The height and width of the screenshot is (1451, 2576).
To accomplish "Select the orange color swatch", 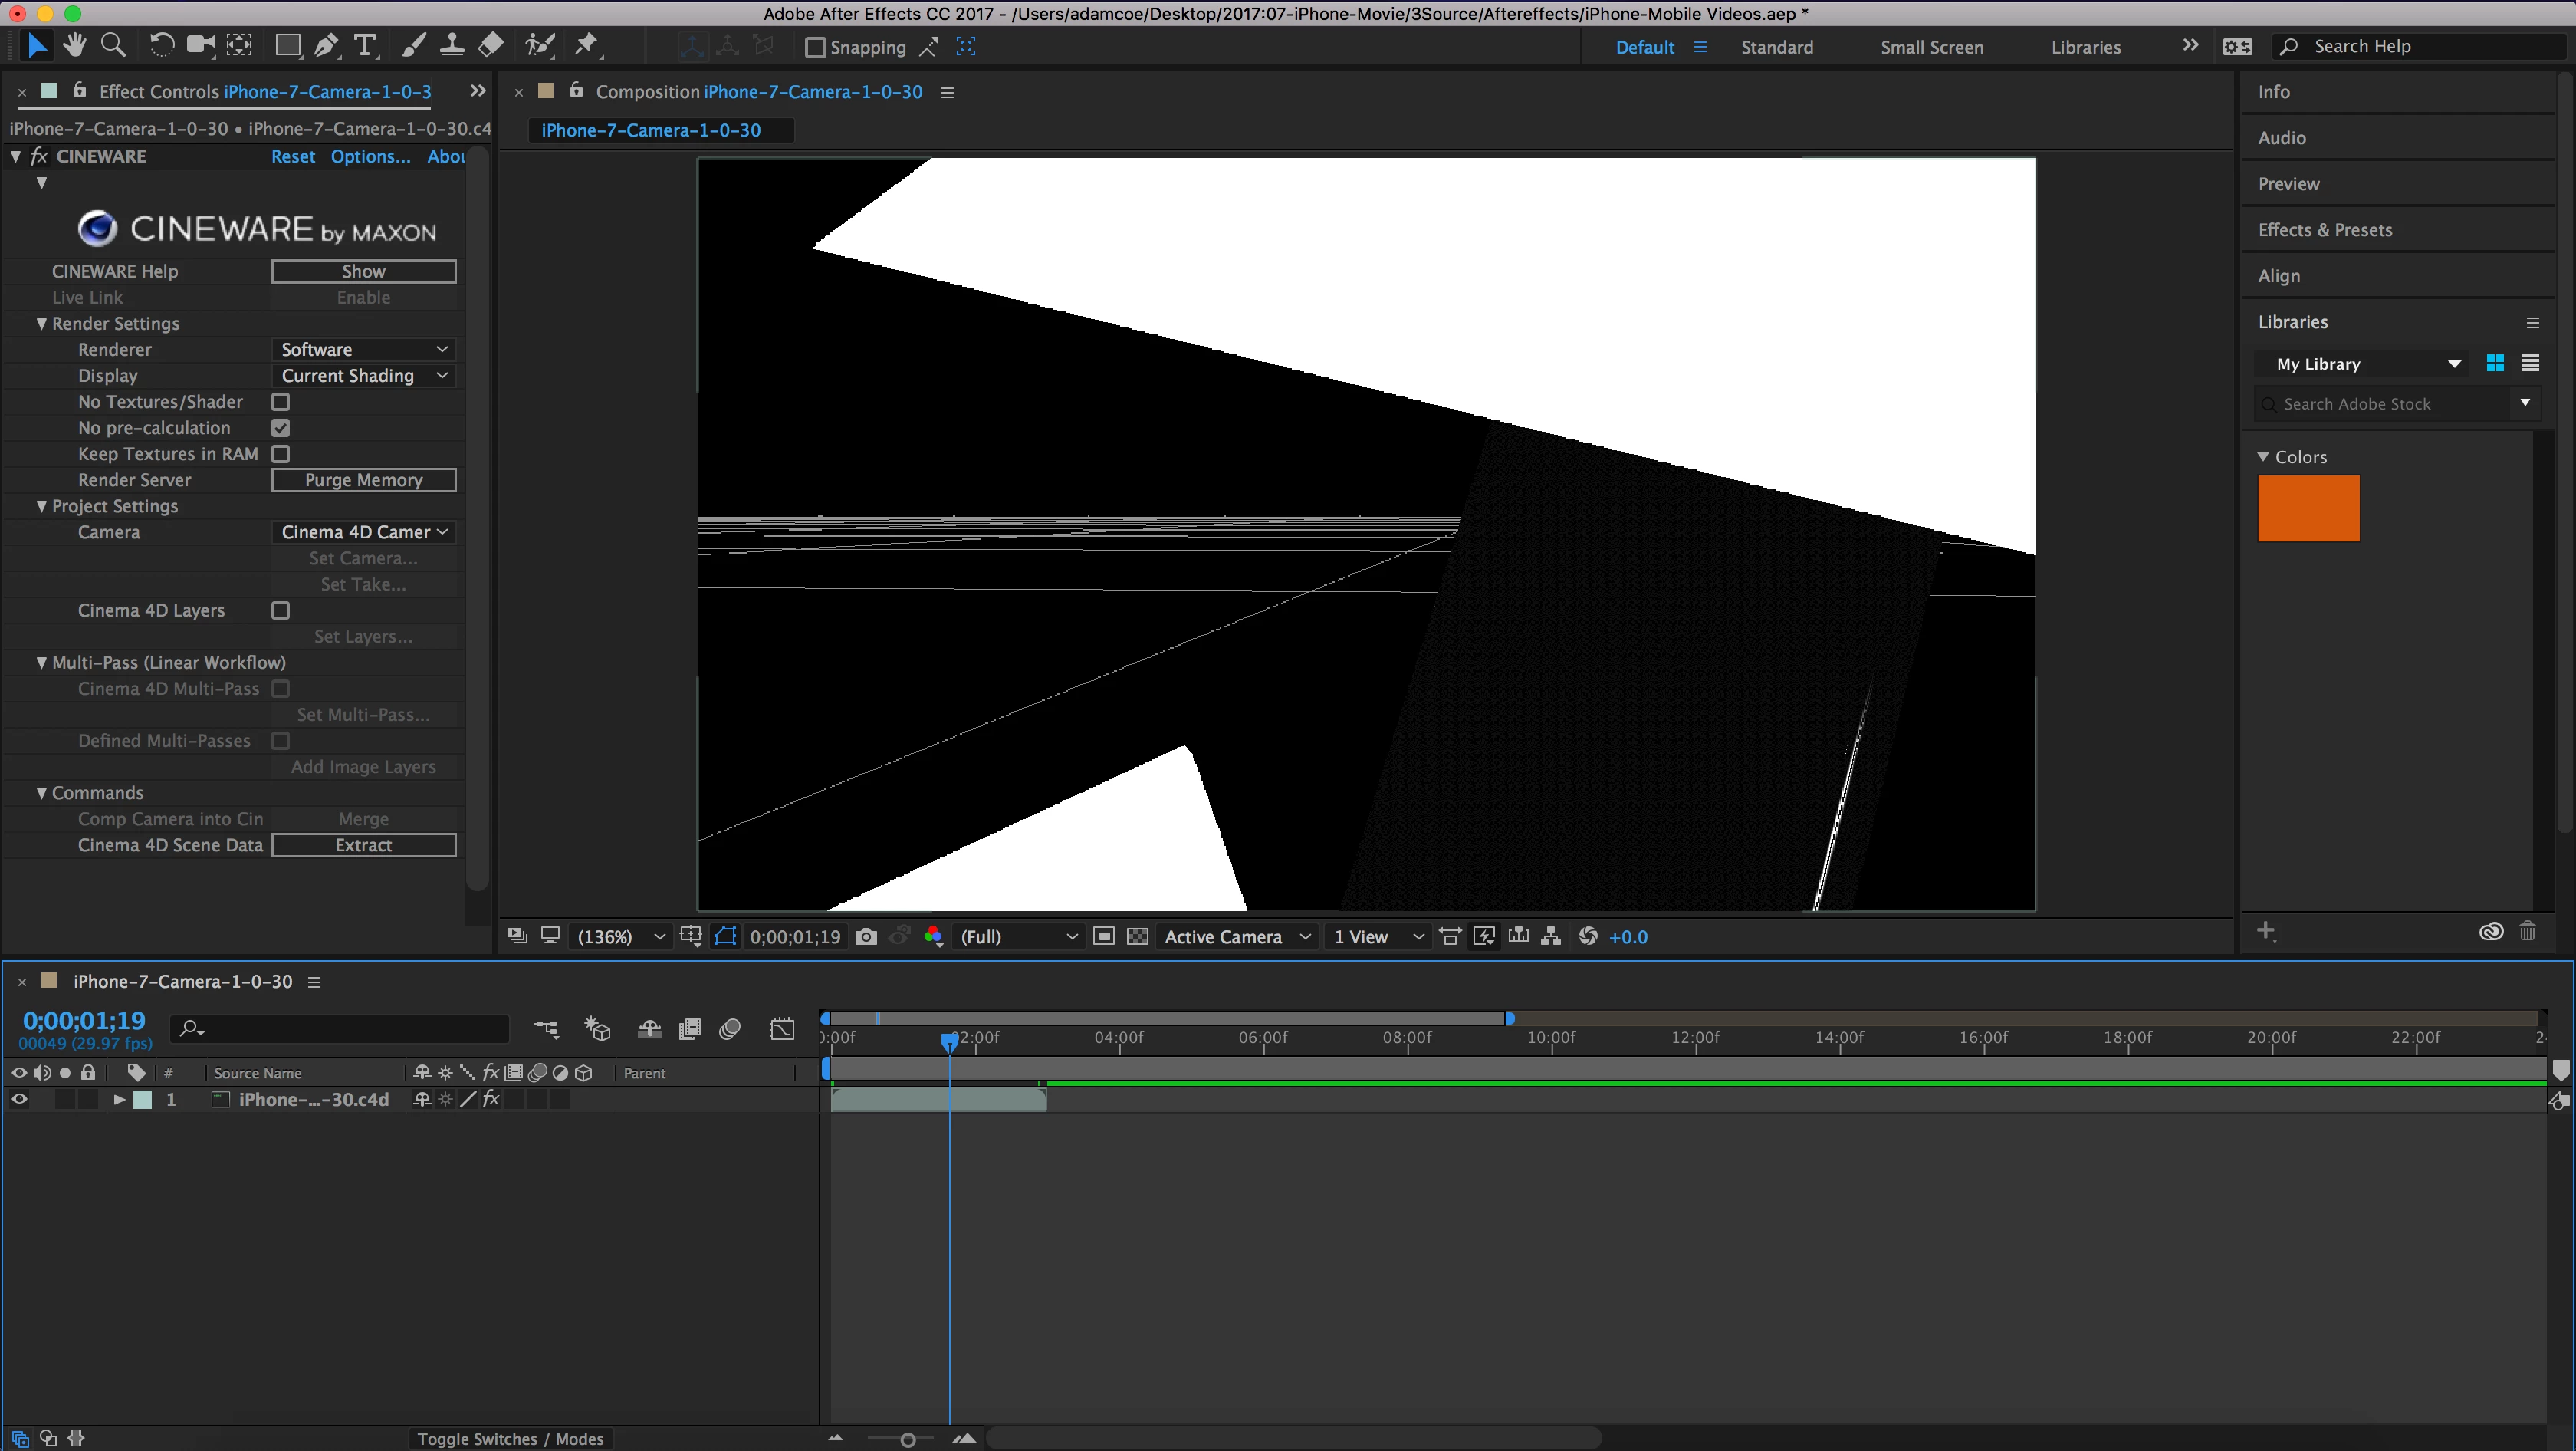I will tap(2308, 509).
